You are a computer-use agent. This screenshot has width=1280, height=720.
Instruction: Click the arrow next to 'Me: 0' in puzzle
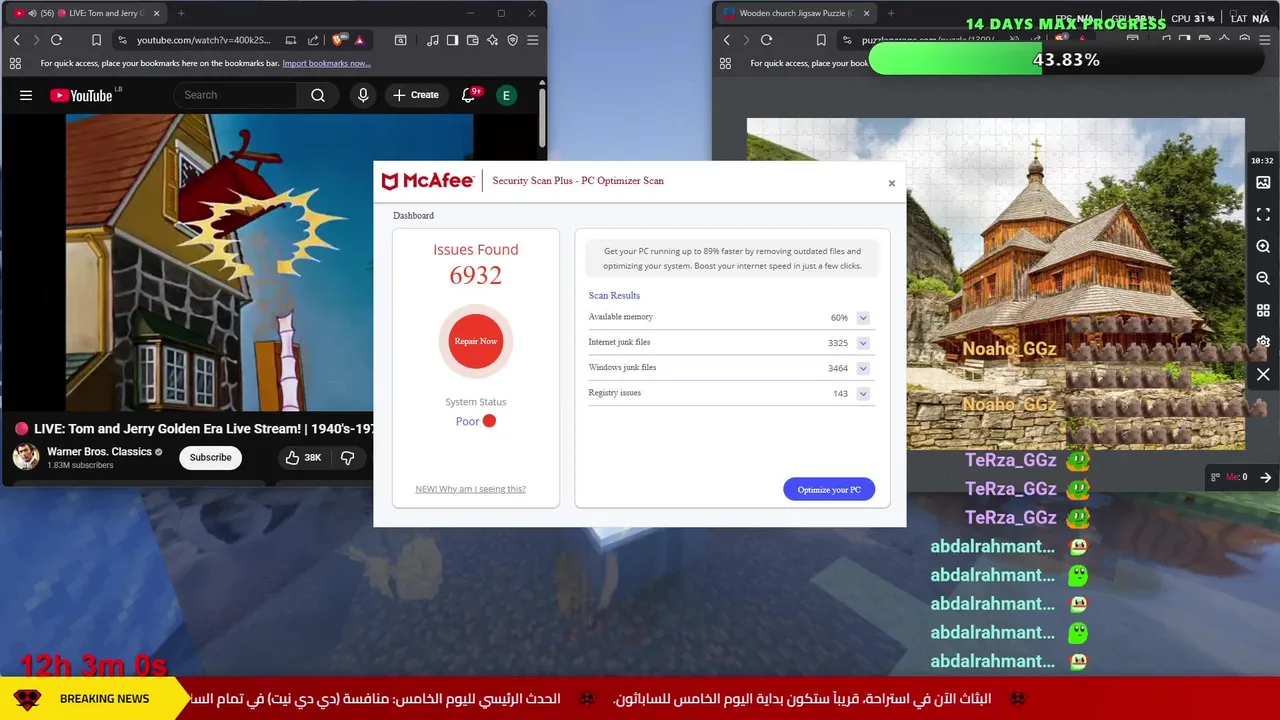pos(1266,477)
